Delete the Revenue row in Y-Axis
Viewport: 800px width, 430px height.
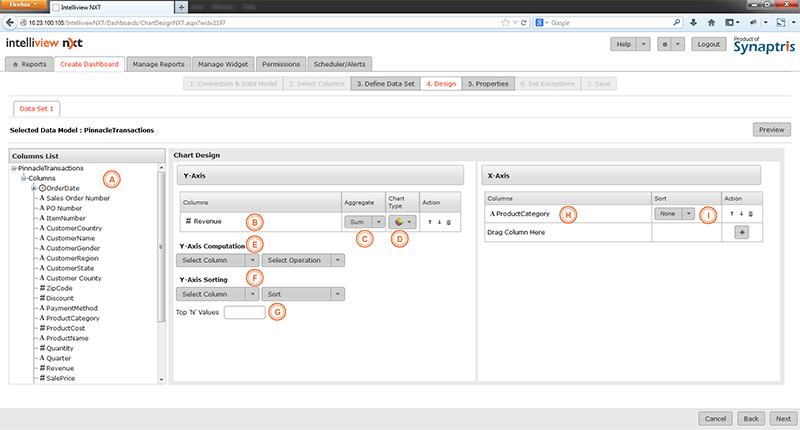click(x=449, y=221)
